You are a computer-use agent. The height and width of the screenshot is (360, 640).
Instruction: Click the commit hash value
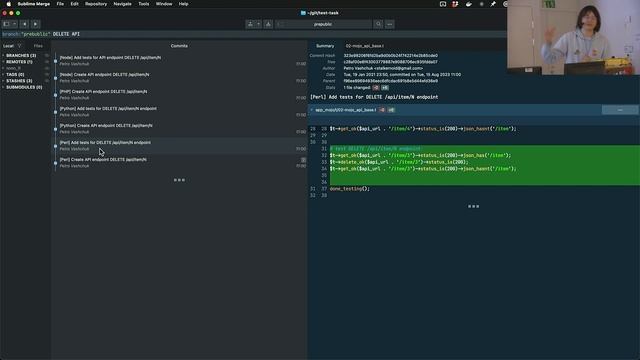tap(391, 56)
